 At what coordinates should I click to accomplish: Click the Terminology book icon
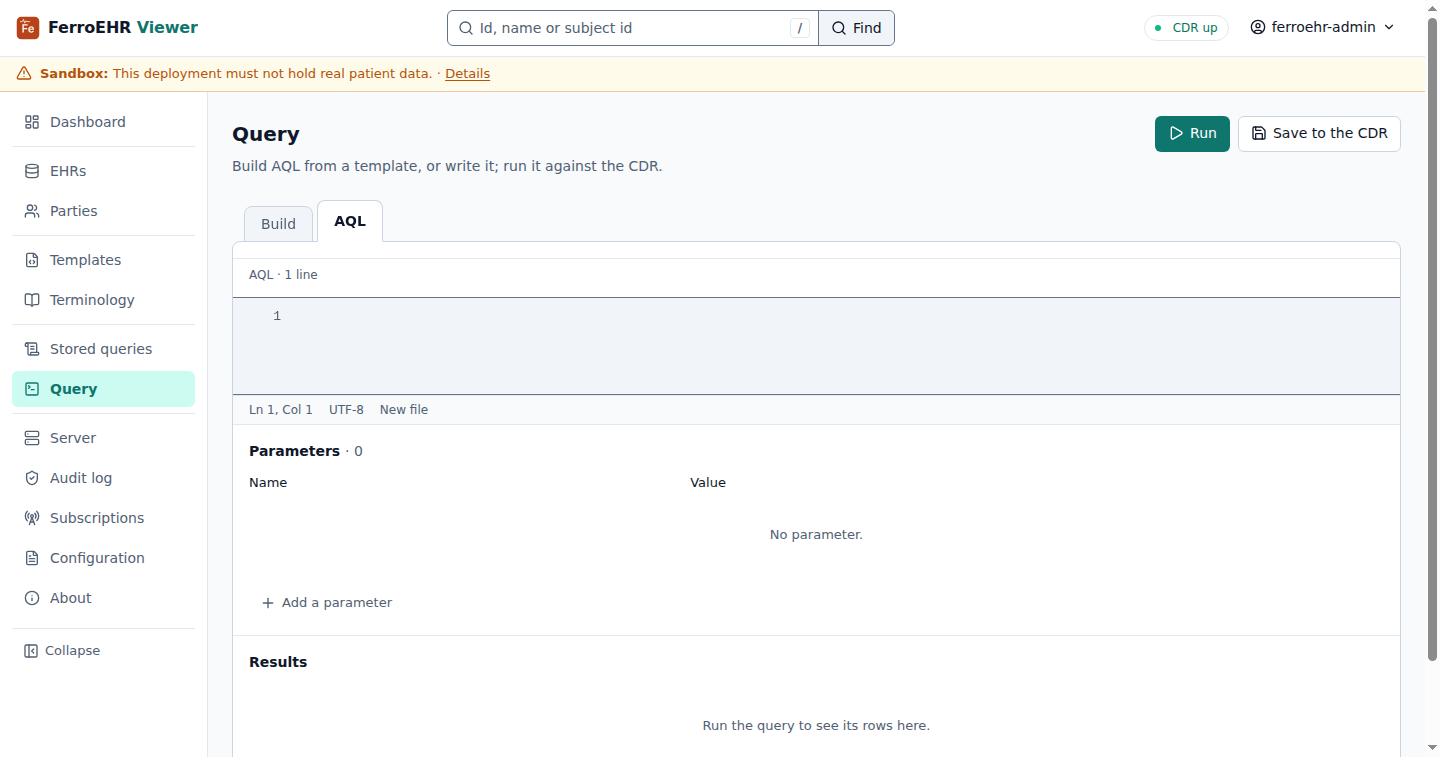coord(32,300)
